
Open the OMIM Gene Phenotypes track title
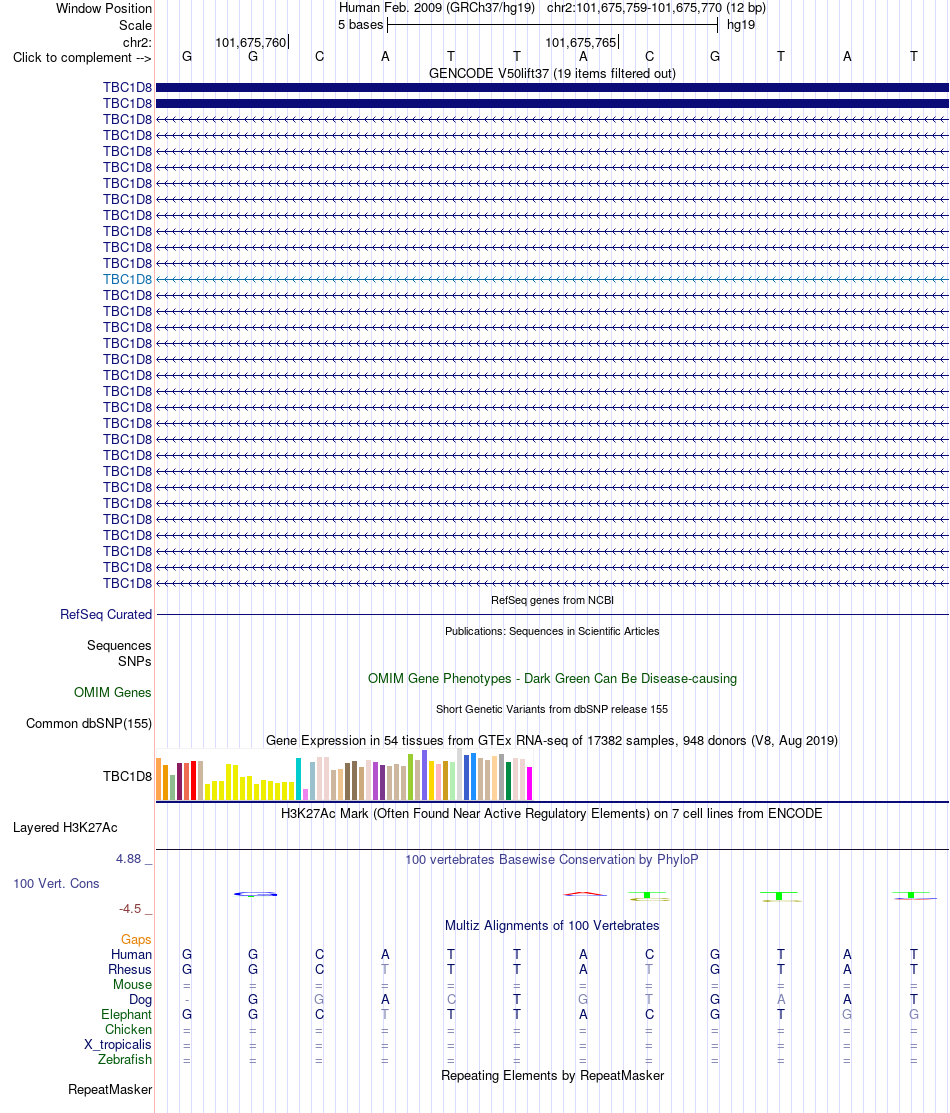click(x=552, y=679)
